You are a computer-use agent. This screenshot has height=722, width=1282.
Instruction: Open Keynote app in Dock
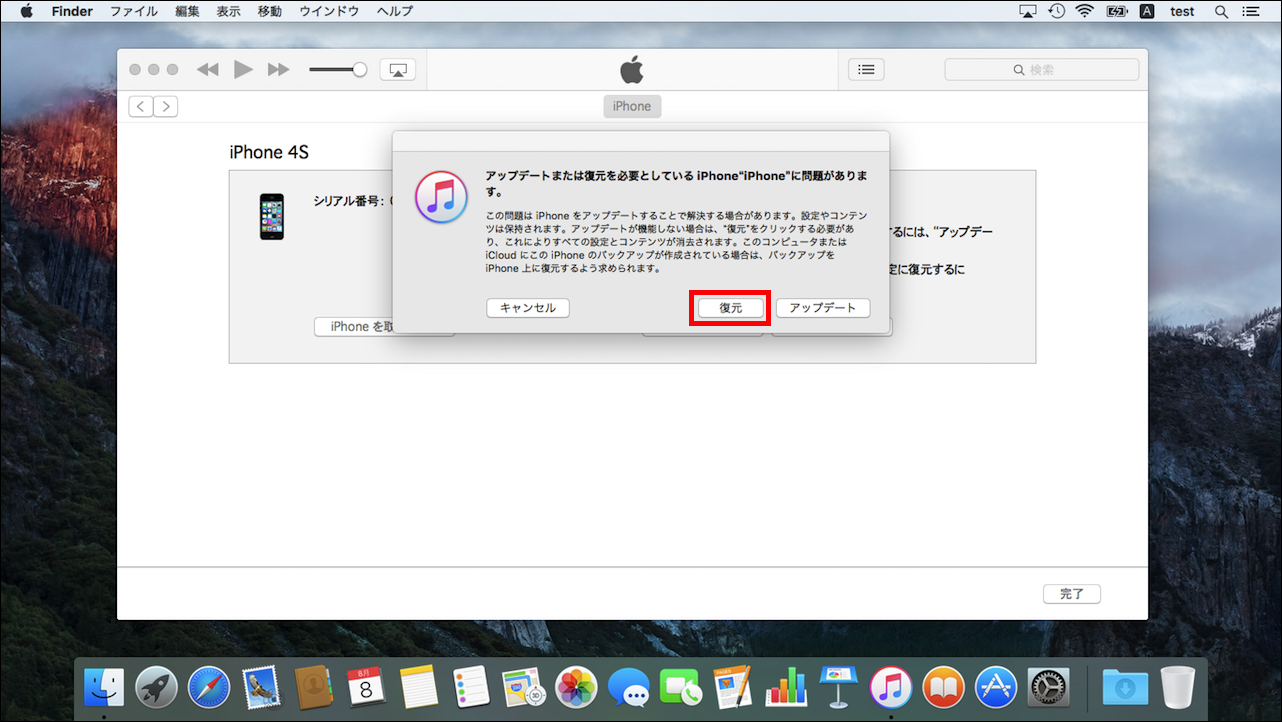(838, 687)
